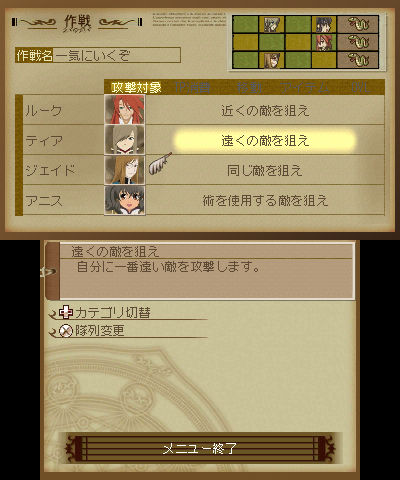Click bottom snake enemy icon in grid
The height and width of the screenshot is (480, 400).
tap(358, 60)
